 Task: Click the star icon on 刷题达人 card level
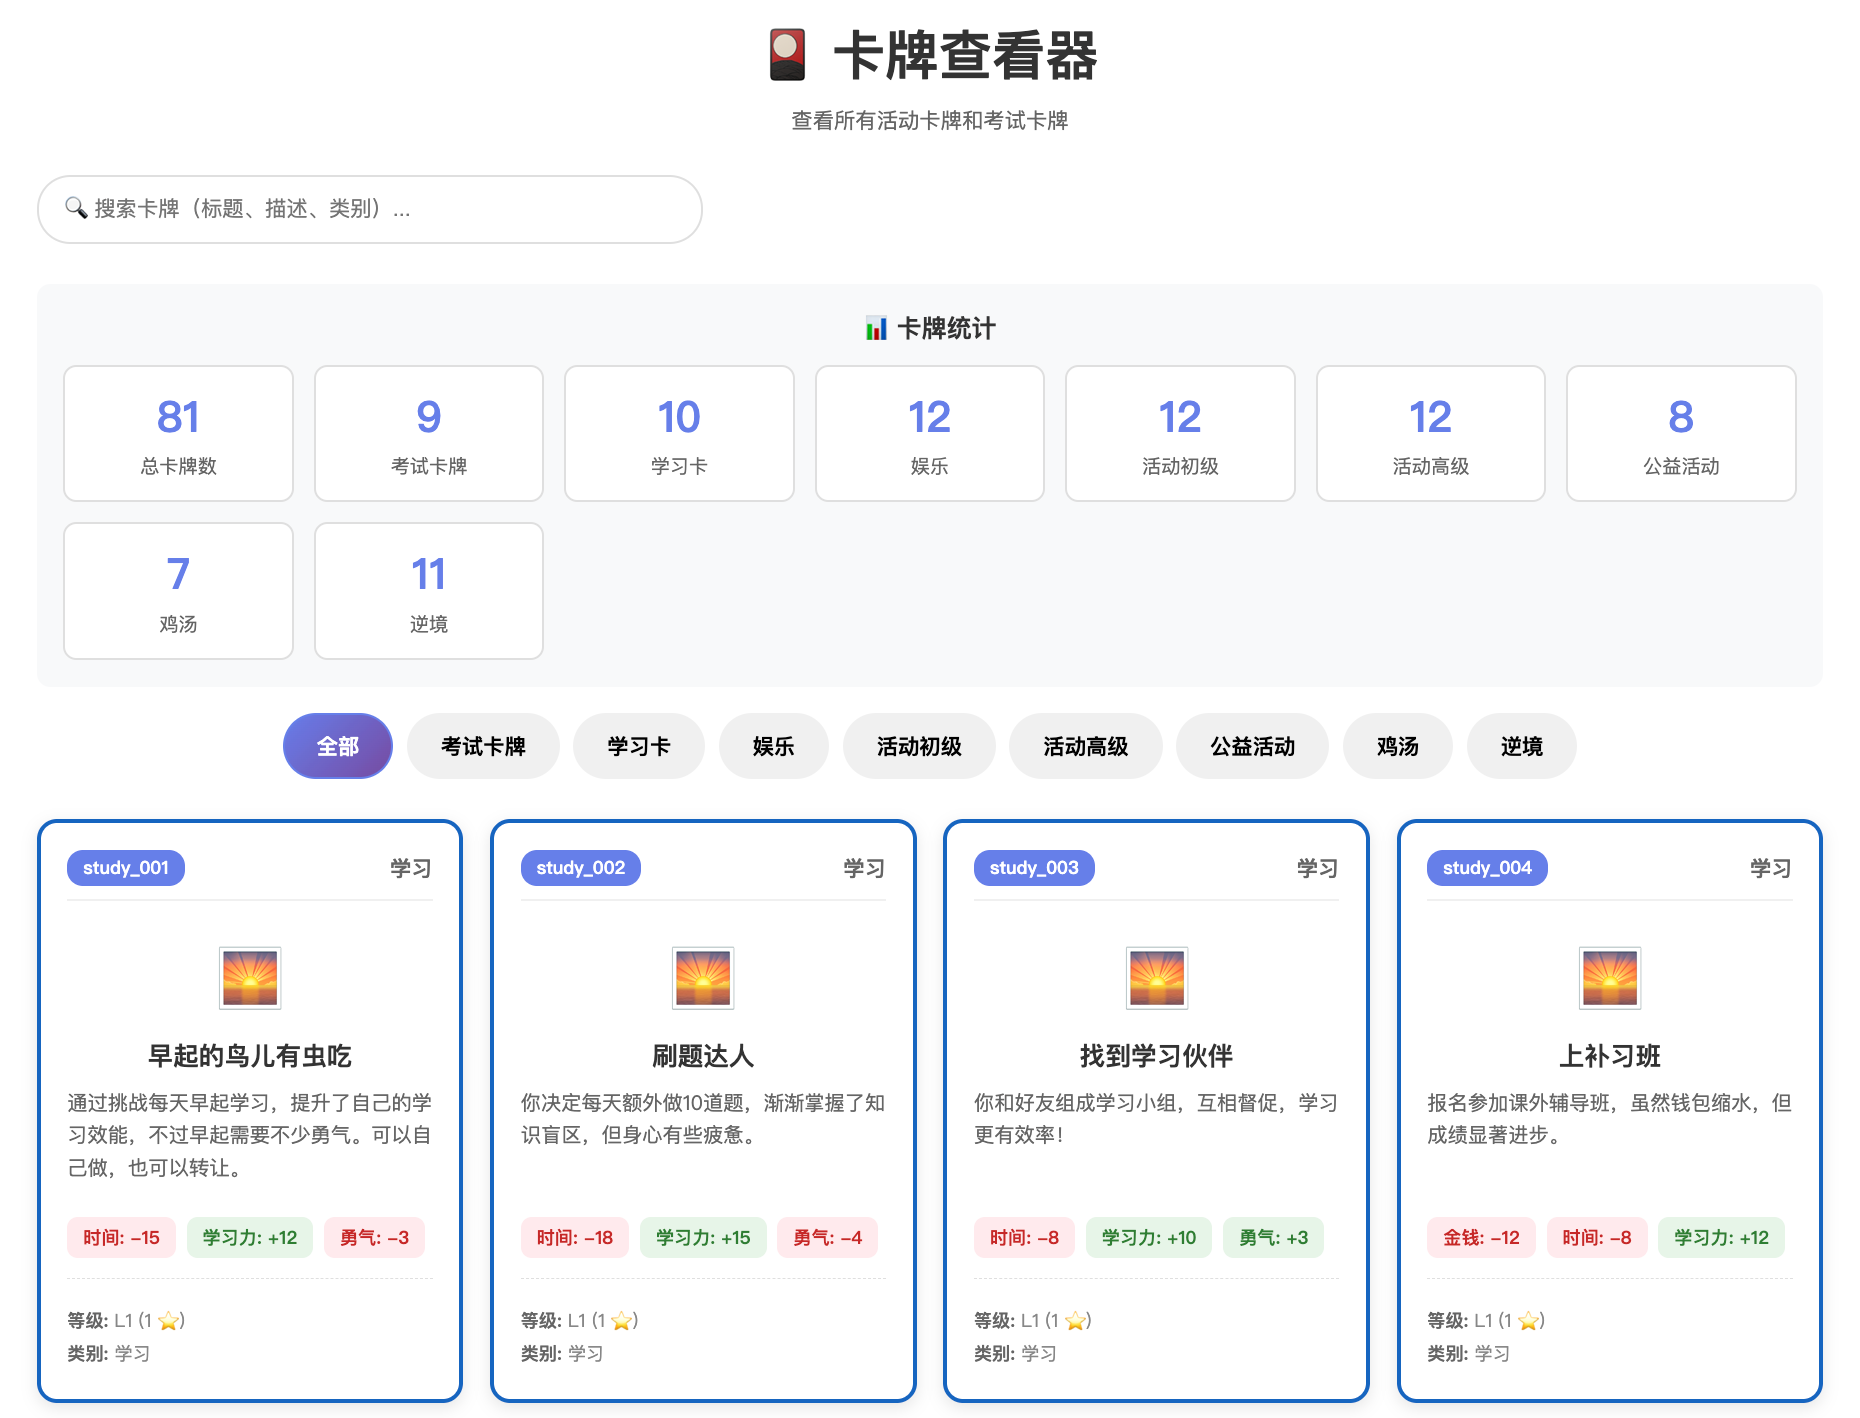click(x=623, y=1320)
